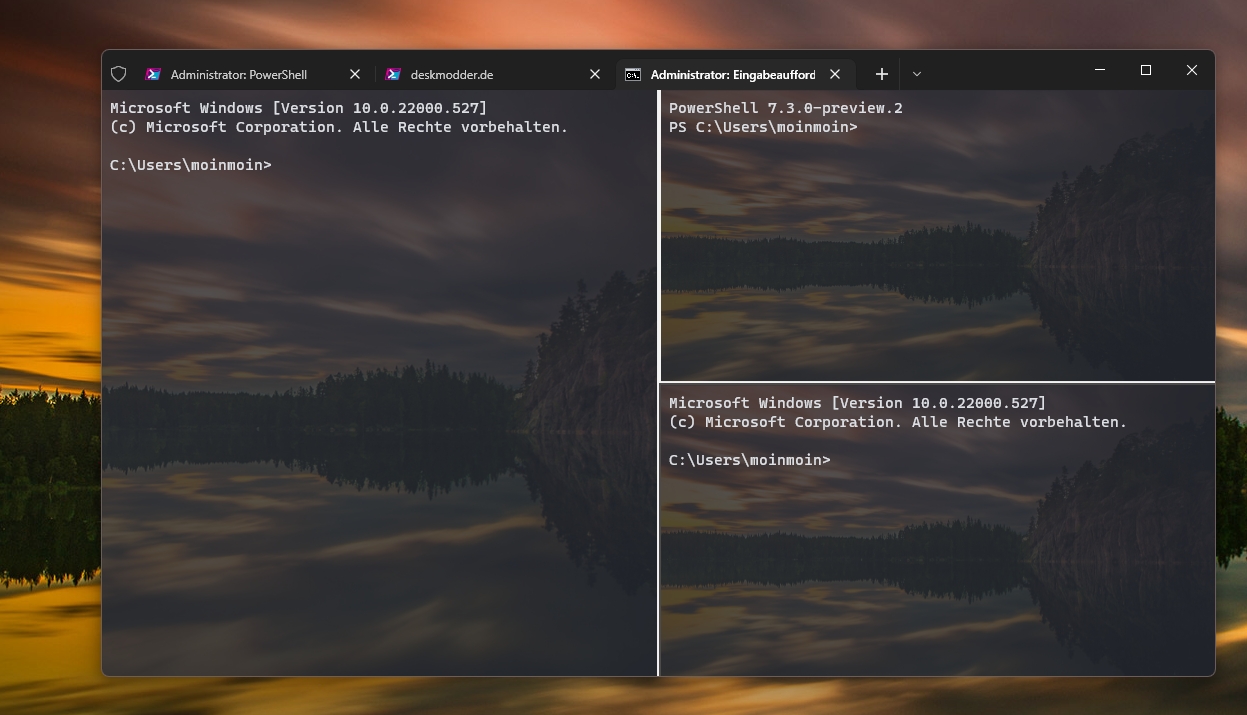Close the Administrator: Eingabeaufforderung tab
Screen dimensions: 1247x715
coord(835,74)
